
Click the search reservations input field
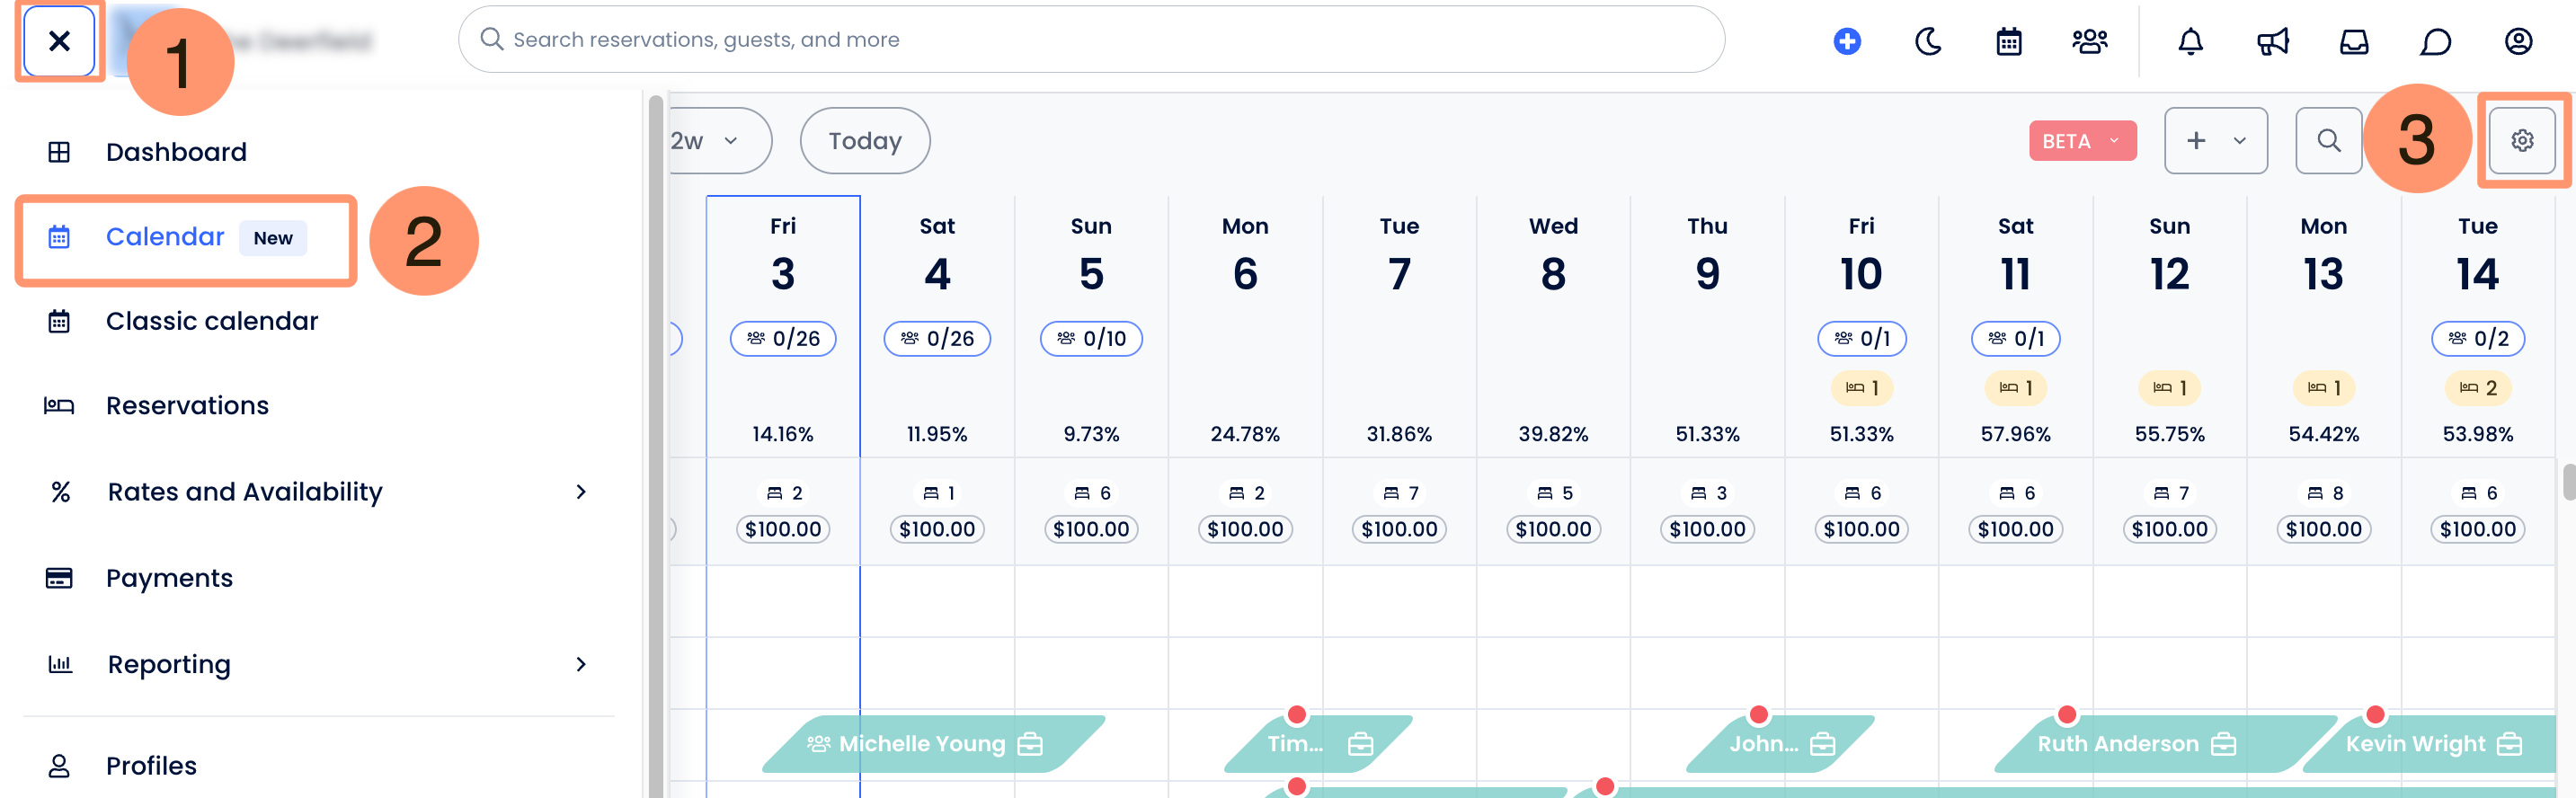(x=1090, y=40)
